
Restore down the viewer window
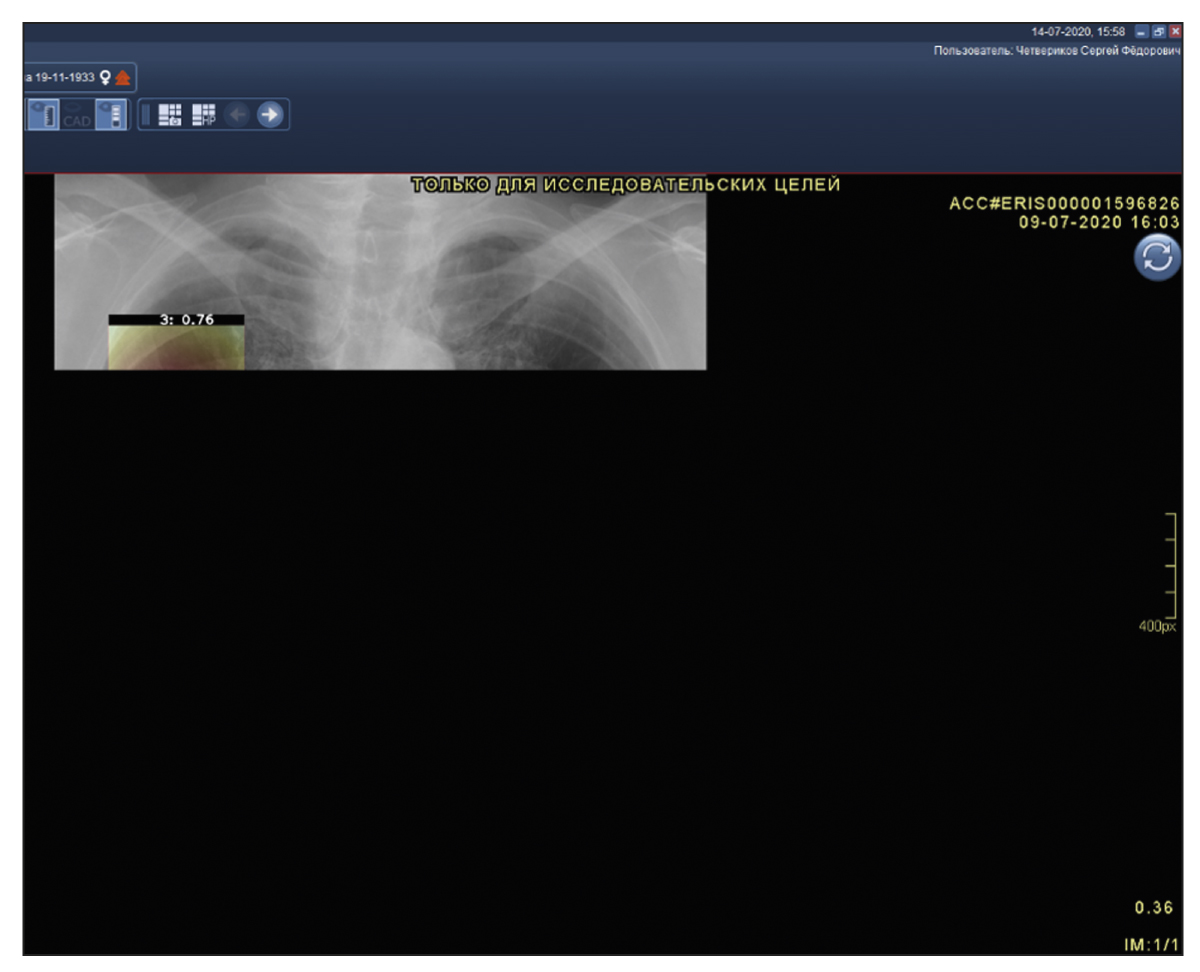coord(1159,33)
